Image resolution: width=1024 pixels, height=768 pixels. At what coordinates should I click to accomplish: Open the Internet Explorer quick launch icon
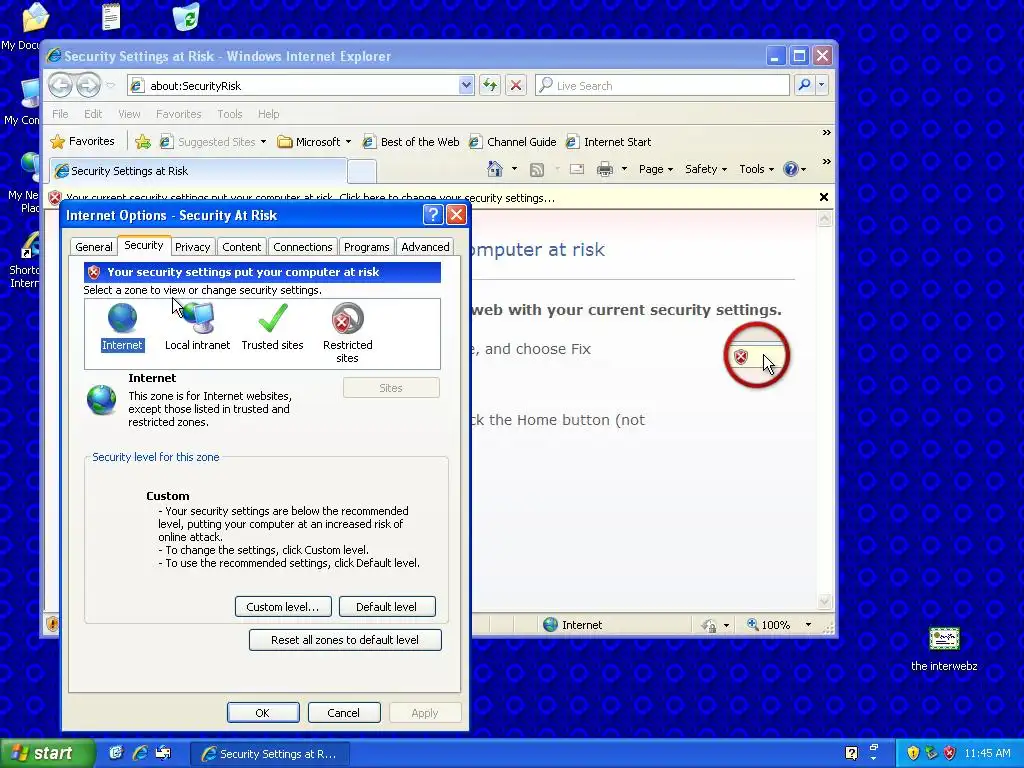point(140,753)
